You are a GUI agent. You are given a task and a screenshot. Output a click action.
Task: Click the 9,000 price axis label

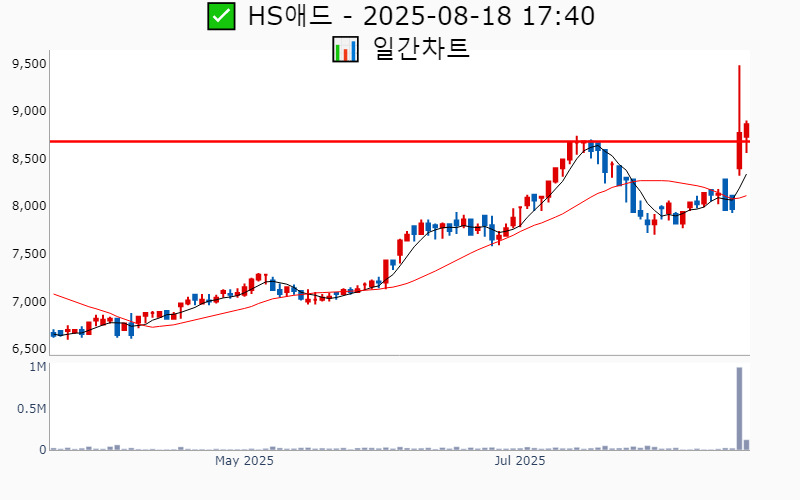coord(29,111)
